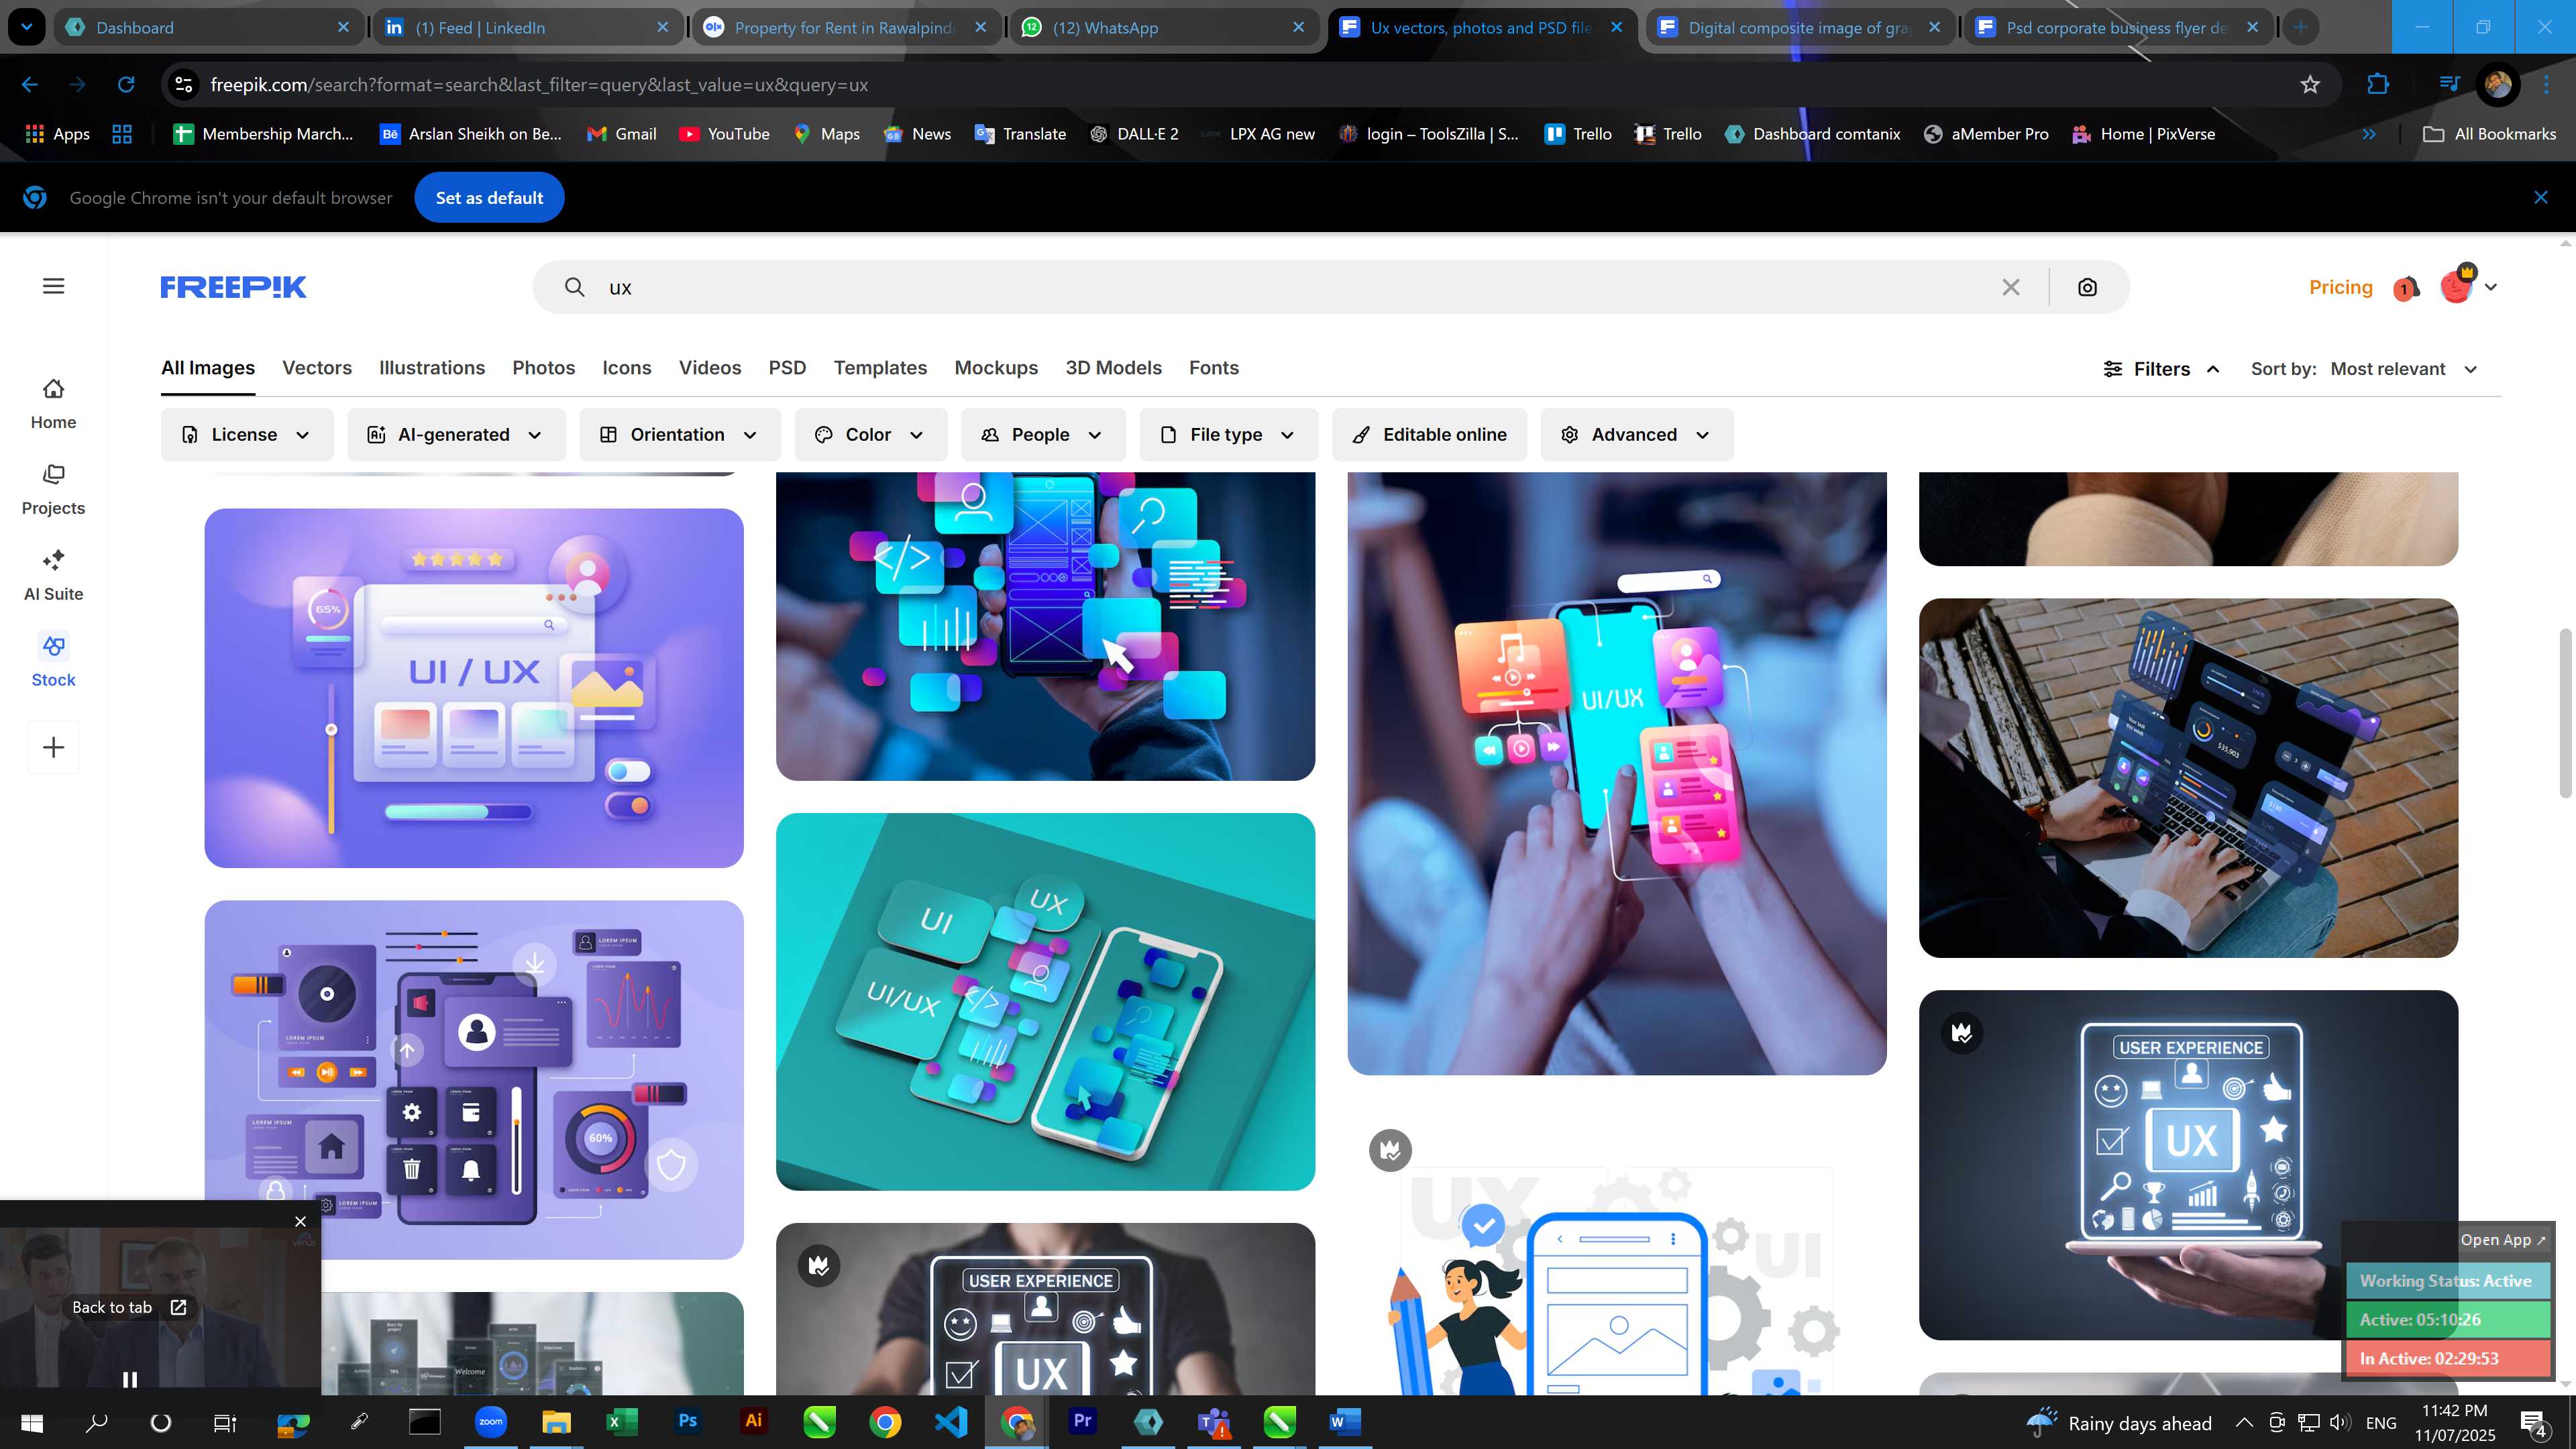Collapse the Filters panel
The width and height of the screenshot is (2576, 1449).
2162,369
